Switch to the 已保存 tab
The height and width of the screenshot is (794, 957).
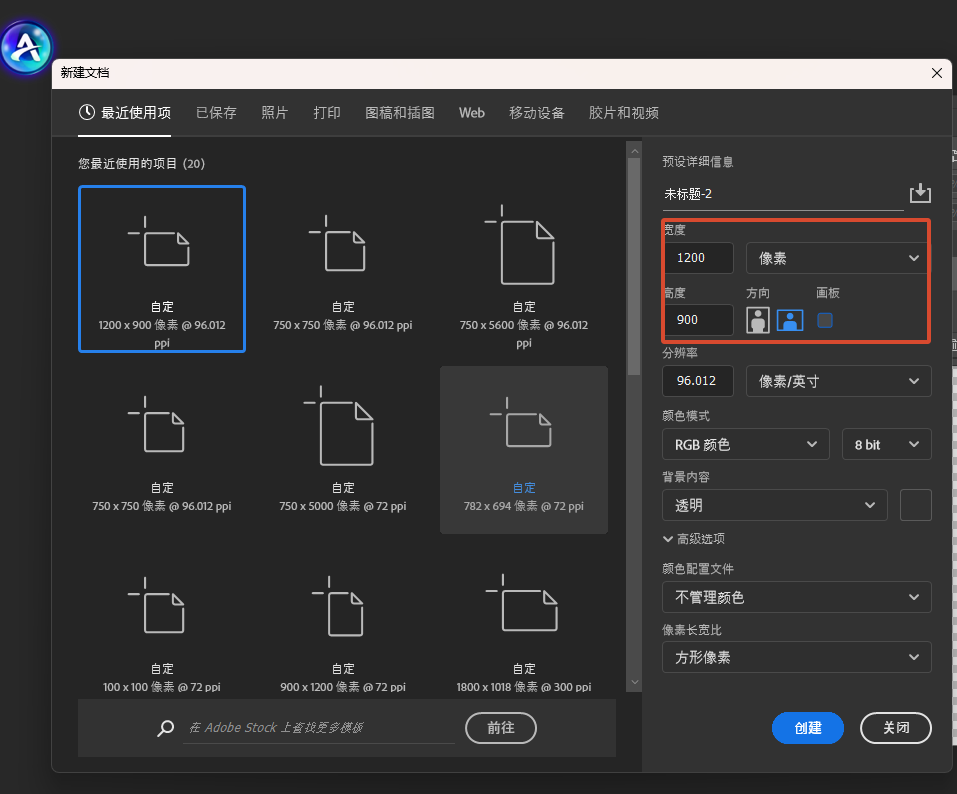216,113
